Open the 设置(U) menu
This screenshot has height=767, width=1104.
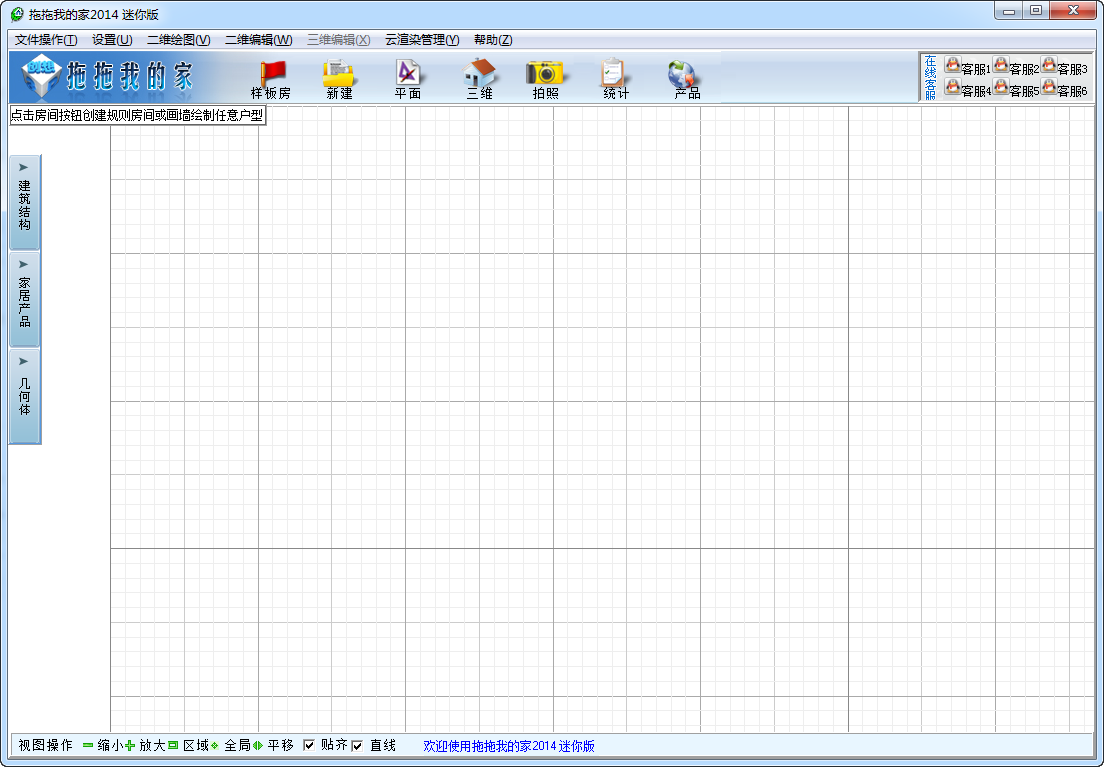pos(112,39)
